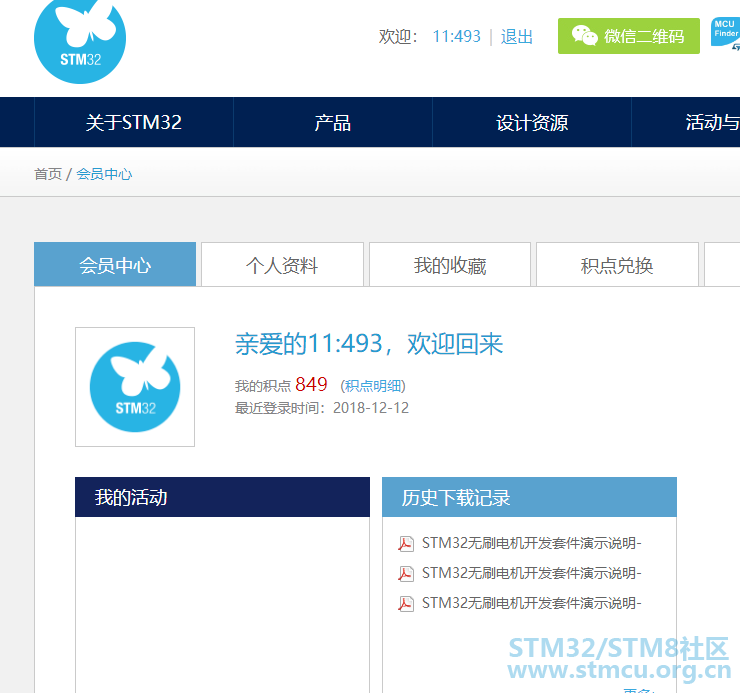Image resolution: width=740 pixels, height=693 pixels.
Task: Click PDF icon of second download record
Action: (x=406, y=573)
